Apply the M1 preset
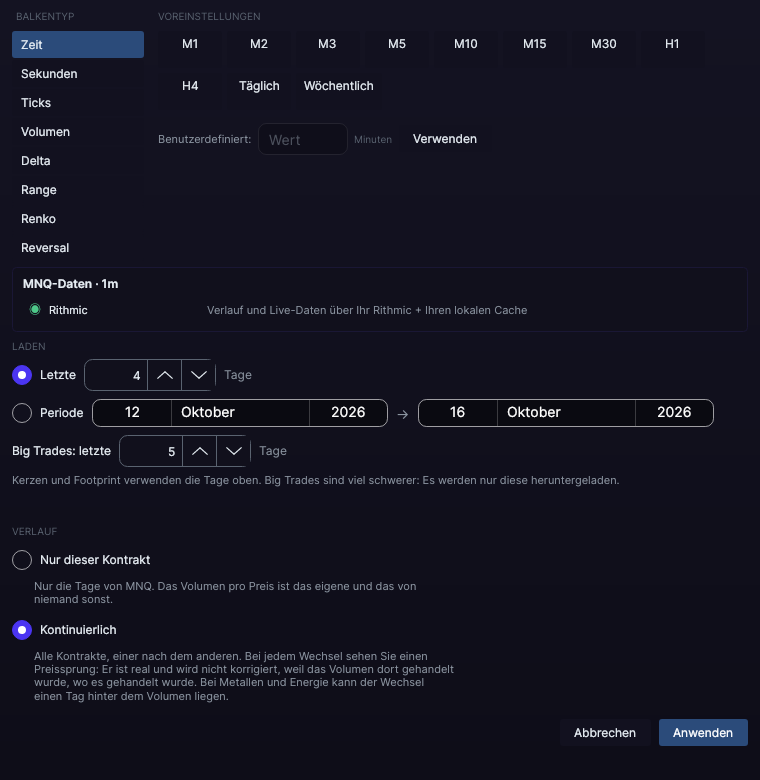760x780 pixels. click(x=190, y=44)
